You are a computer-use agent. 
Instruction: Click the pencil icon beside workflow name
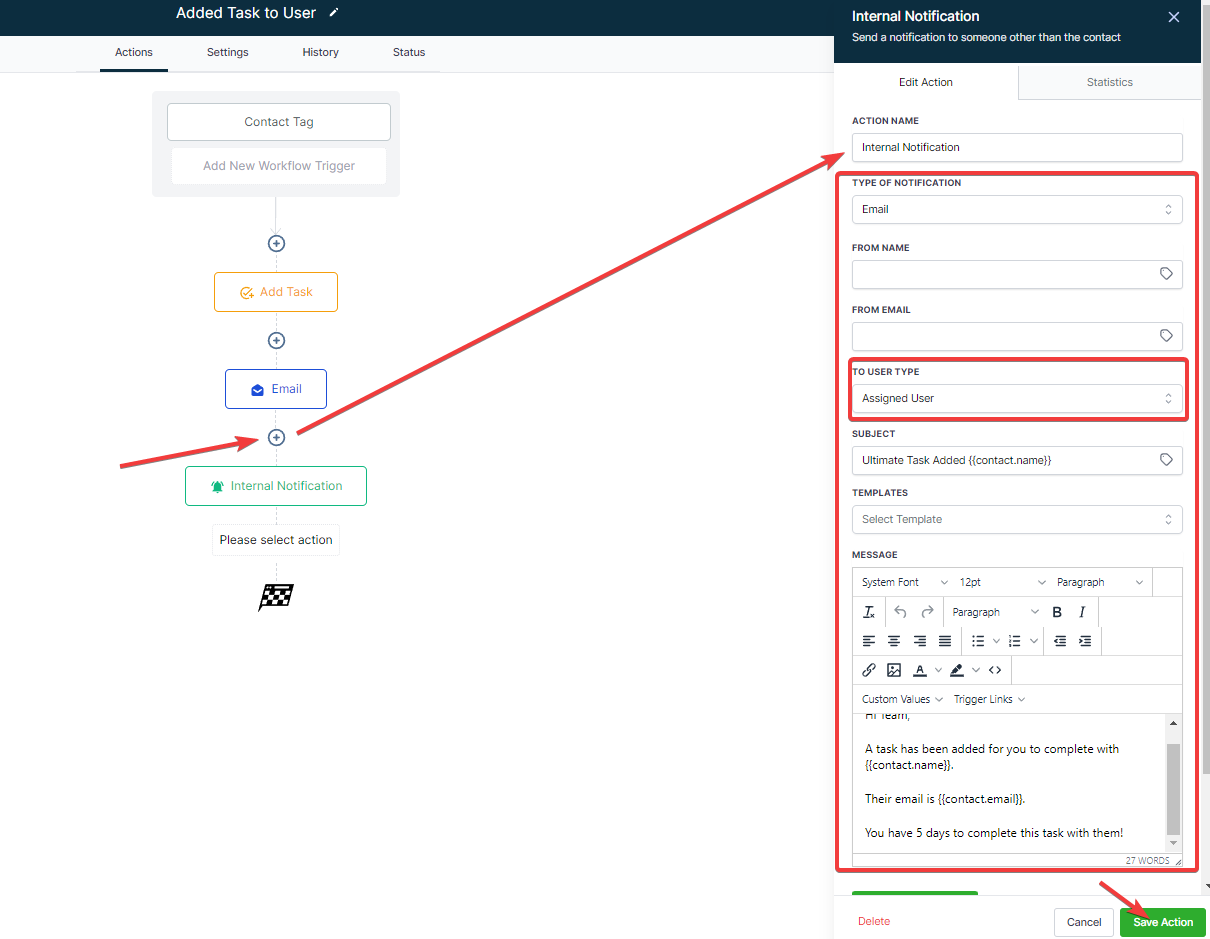[x=334, y=13]
